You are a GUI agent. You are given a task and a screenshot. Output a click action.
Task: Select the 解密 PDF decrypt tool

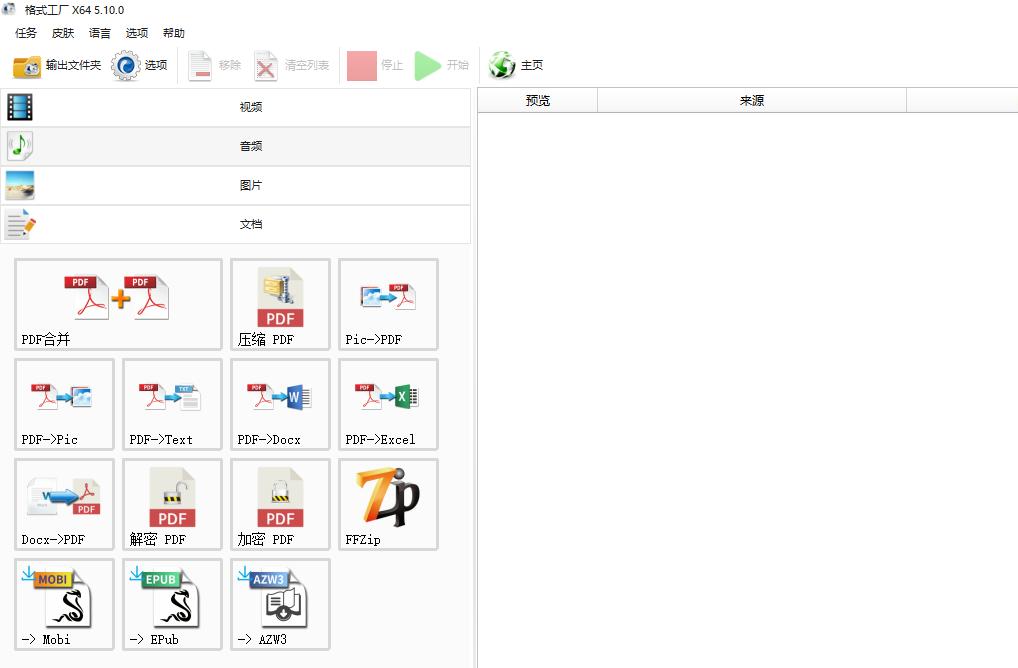click(172, 504)
